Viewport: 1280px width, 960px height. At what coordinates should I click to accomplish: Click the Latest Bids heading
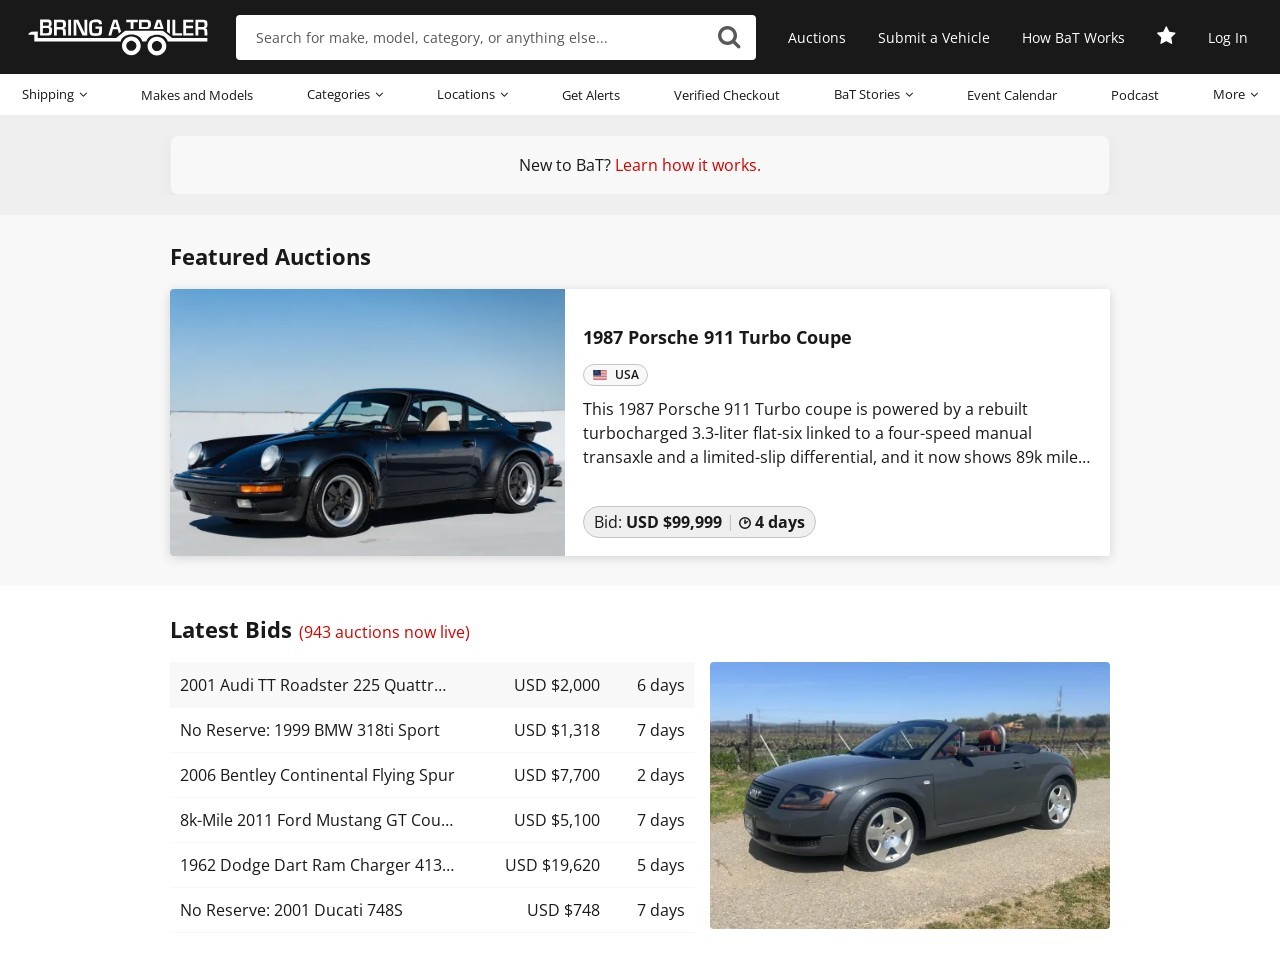point(231,630)
